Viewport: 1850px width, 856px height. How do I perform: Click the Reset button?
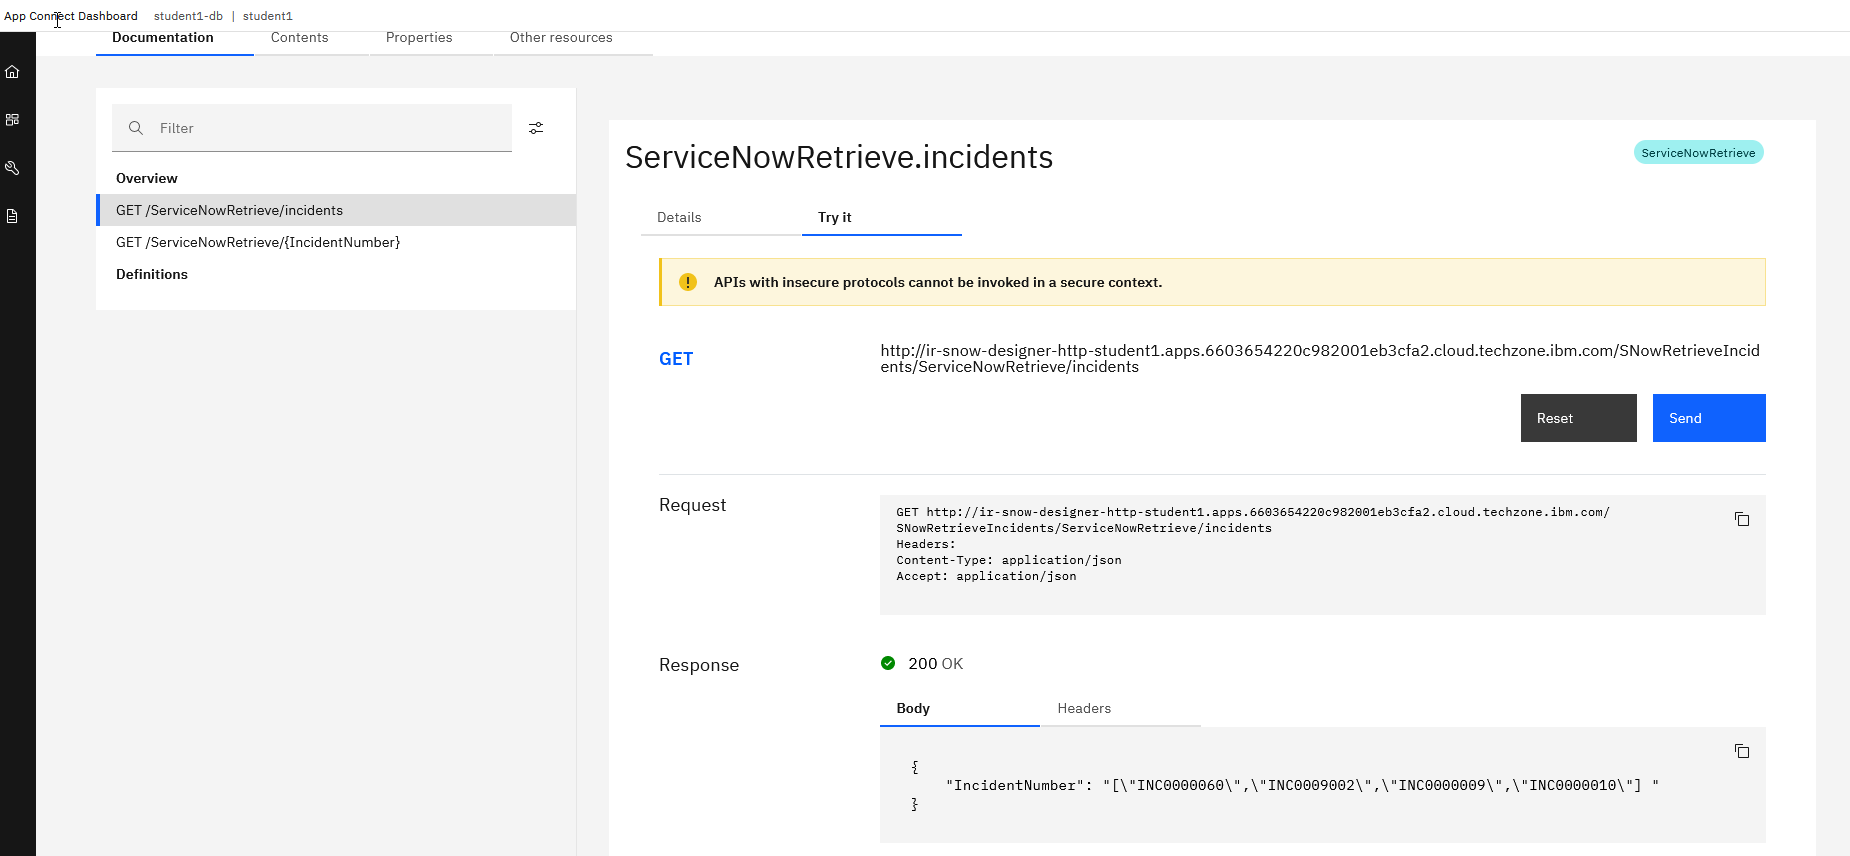click(x=1578, y=418)
